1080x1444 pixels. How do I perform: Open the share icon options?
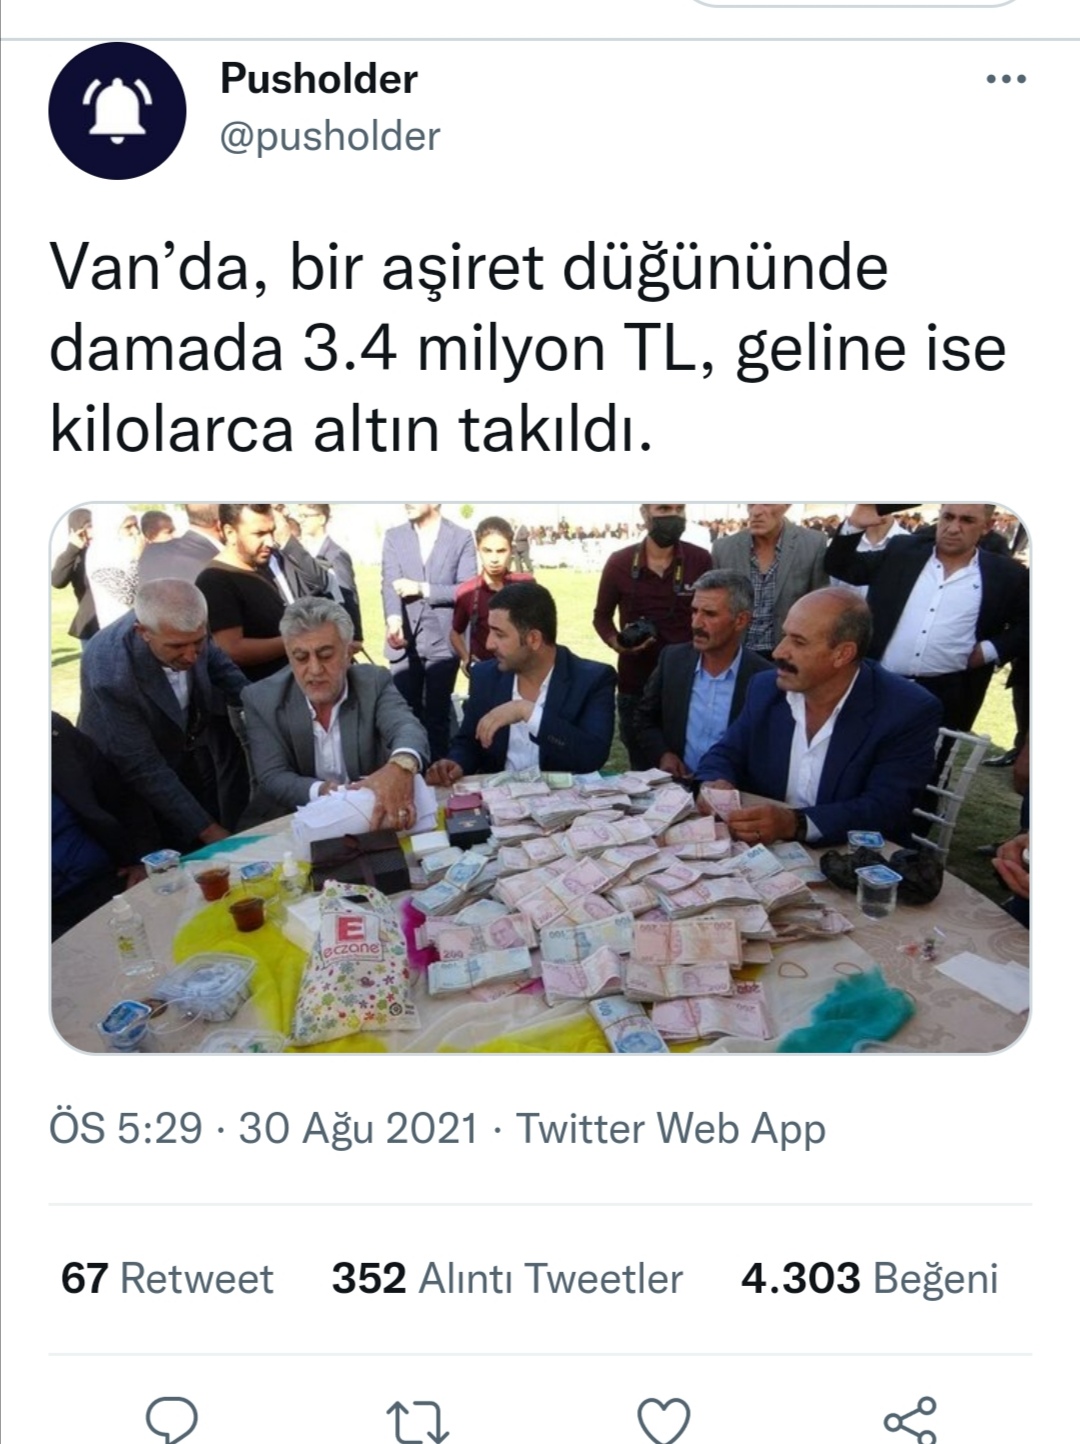[911, 1420]
